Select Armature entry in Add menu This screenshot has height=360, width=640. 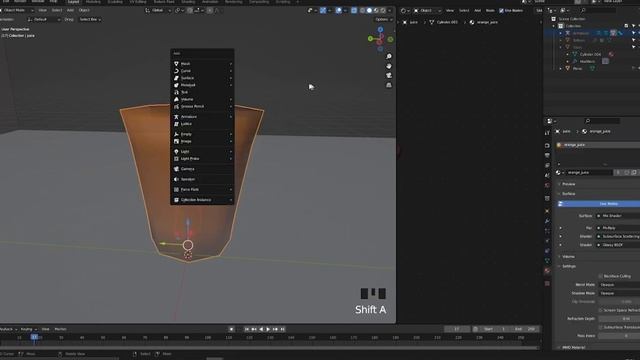[202, 117]
